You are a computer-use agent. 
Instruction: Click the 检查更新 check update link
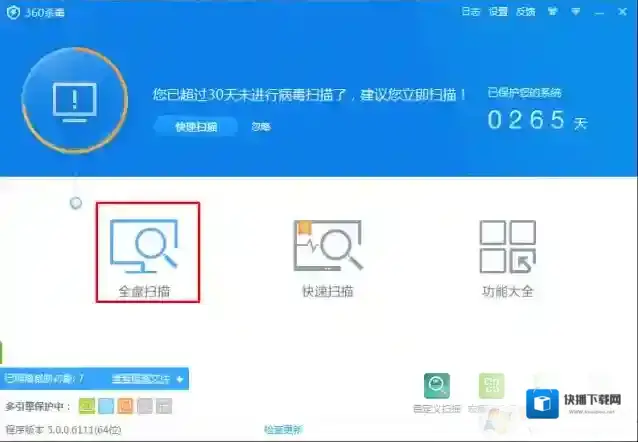282,430
